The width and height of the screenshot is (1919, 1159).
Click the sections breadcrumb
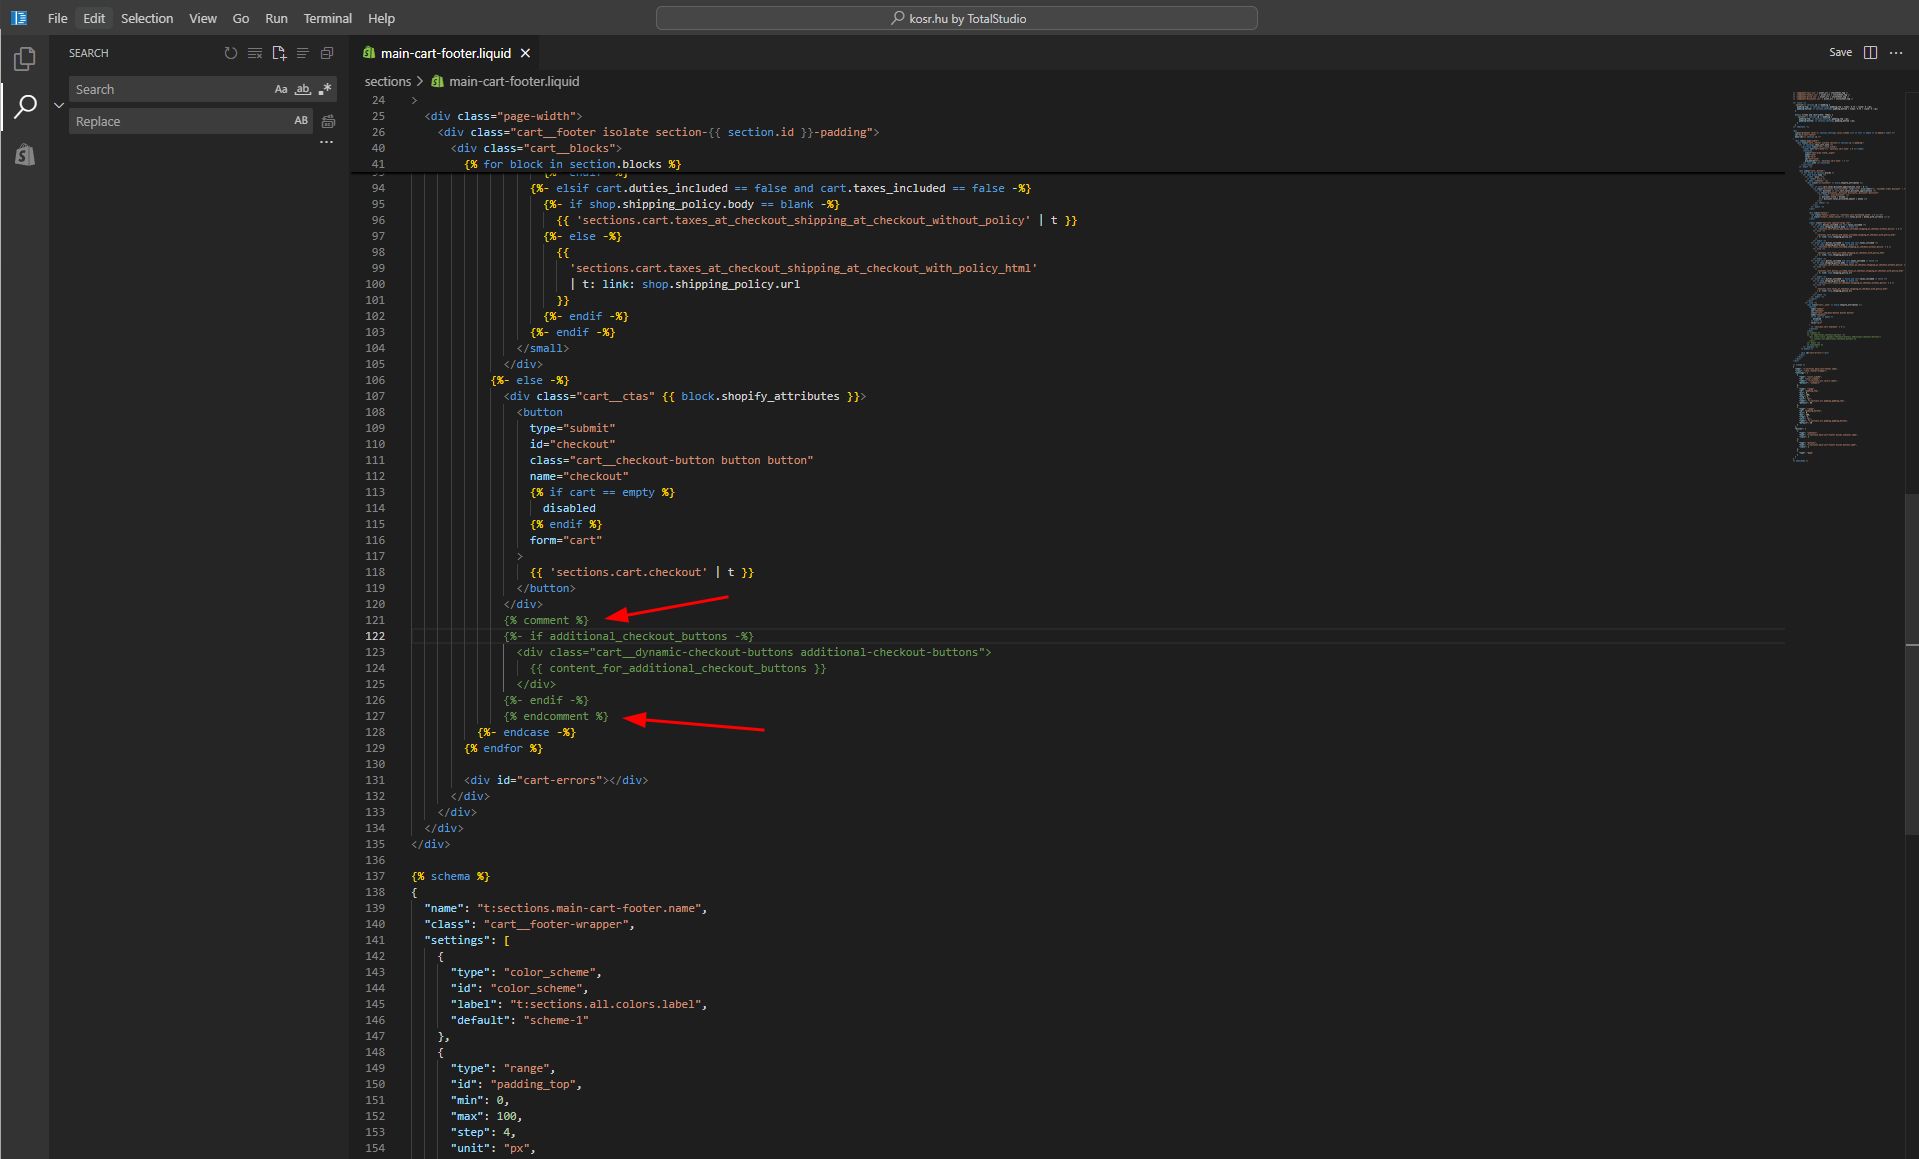tap(387, 81)
